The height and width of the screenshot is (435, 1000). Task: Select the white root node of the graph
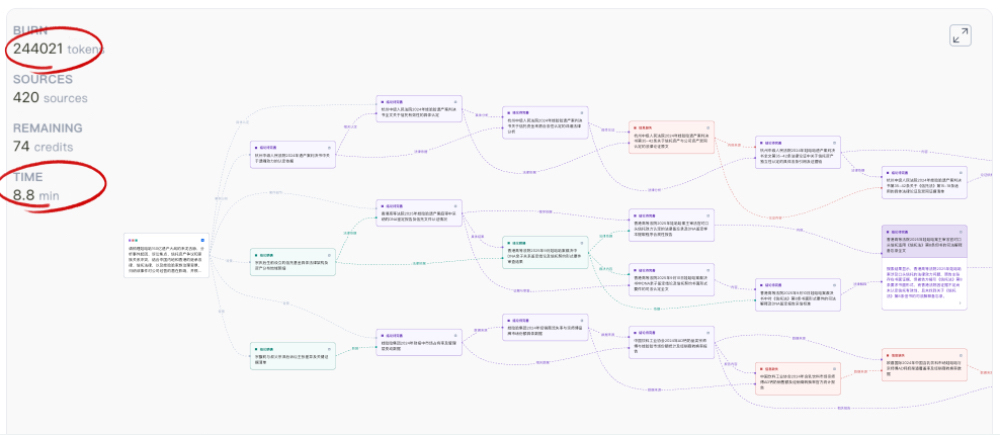pyautogui.click(x=166, y=257)
